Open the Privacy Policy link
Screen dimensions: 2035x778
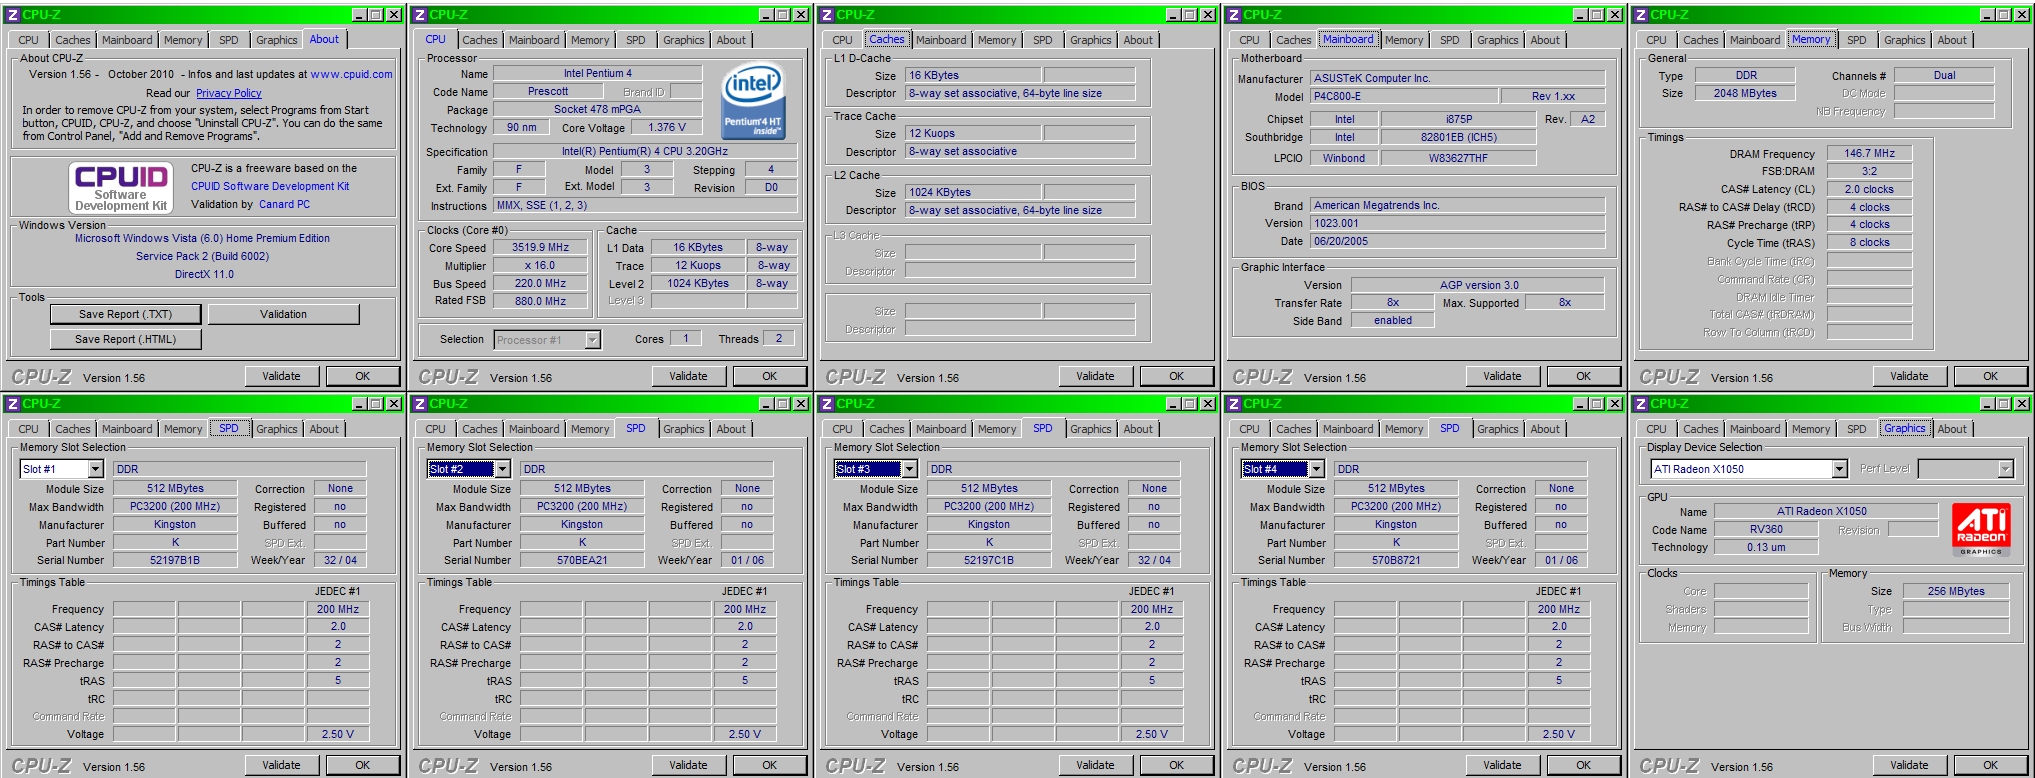pos(229,93)
